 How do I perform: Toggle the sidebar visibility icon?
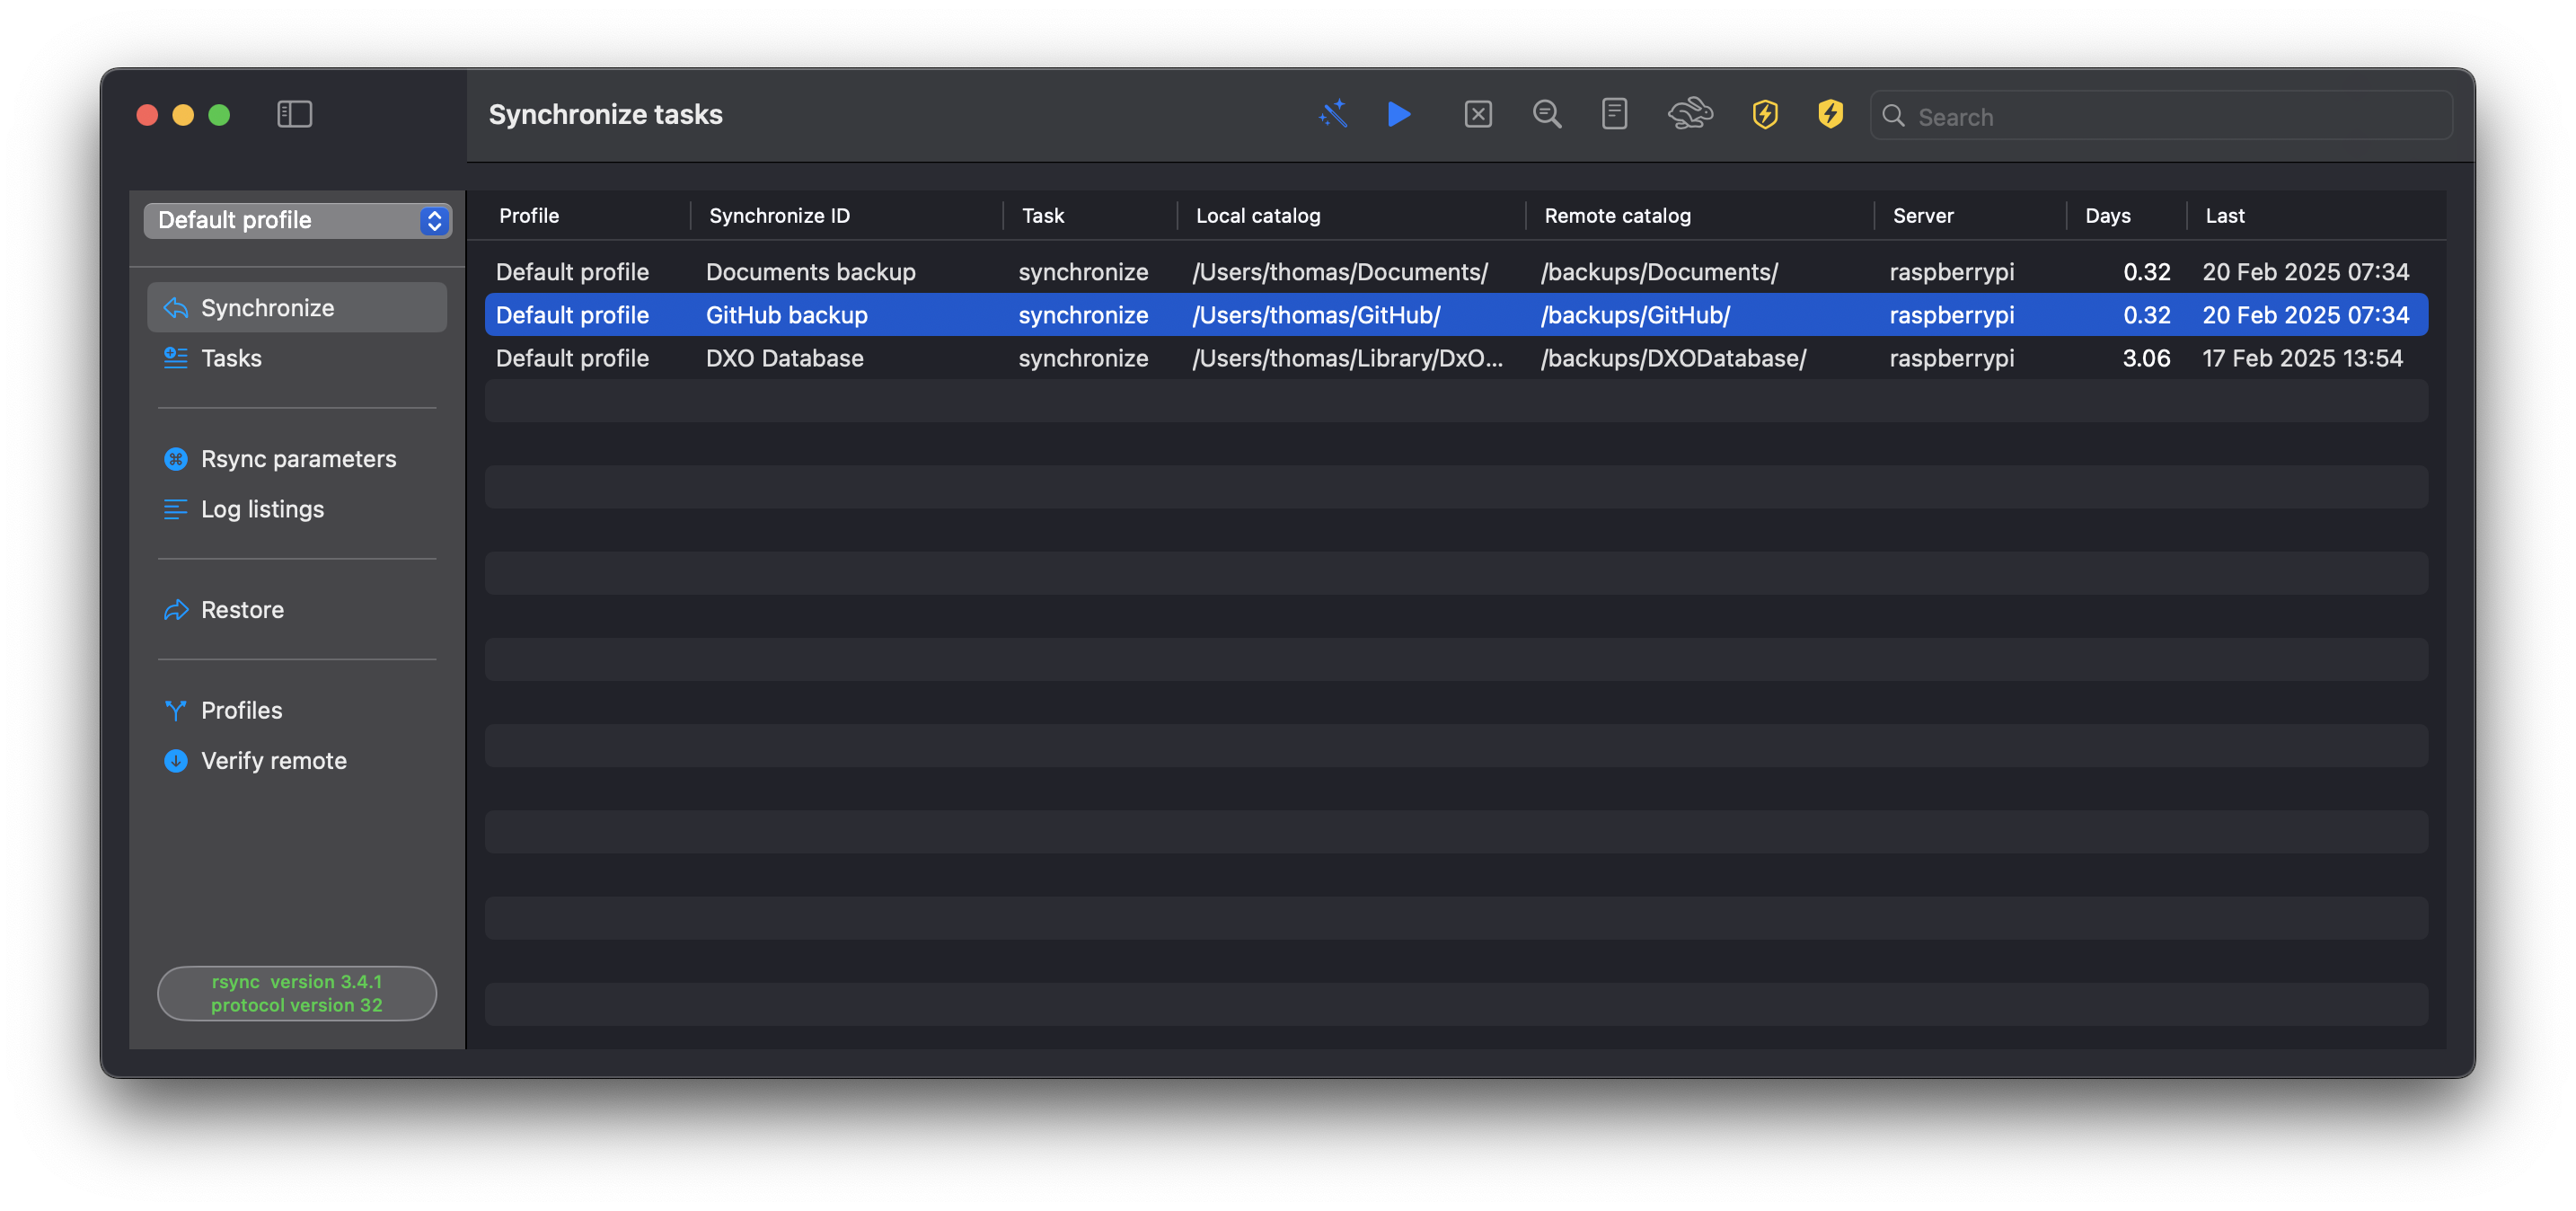pyautogui.click(x=294, y=114)
